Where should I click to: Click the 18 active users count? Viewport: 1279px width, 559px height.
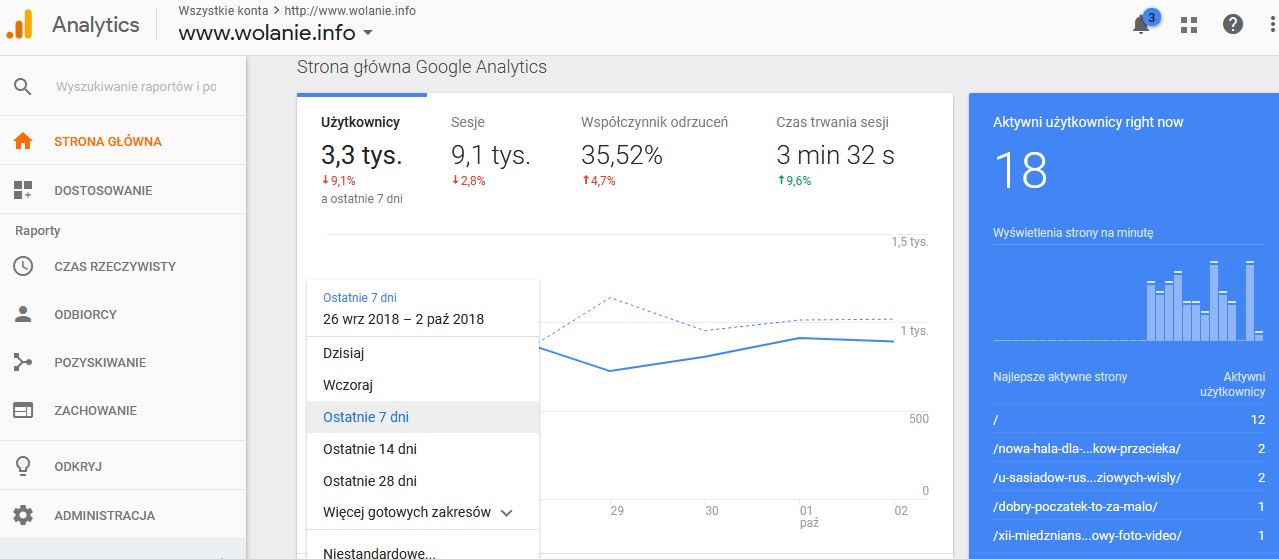[x=1020, y=171]
